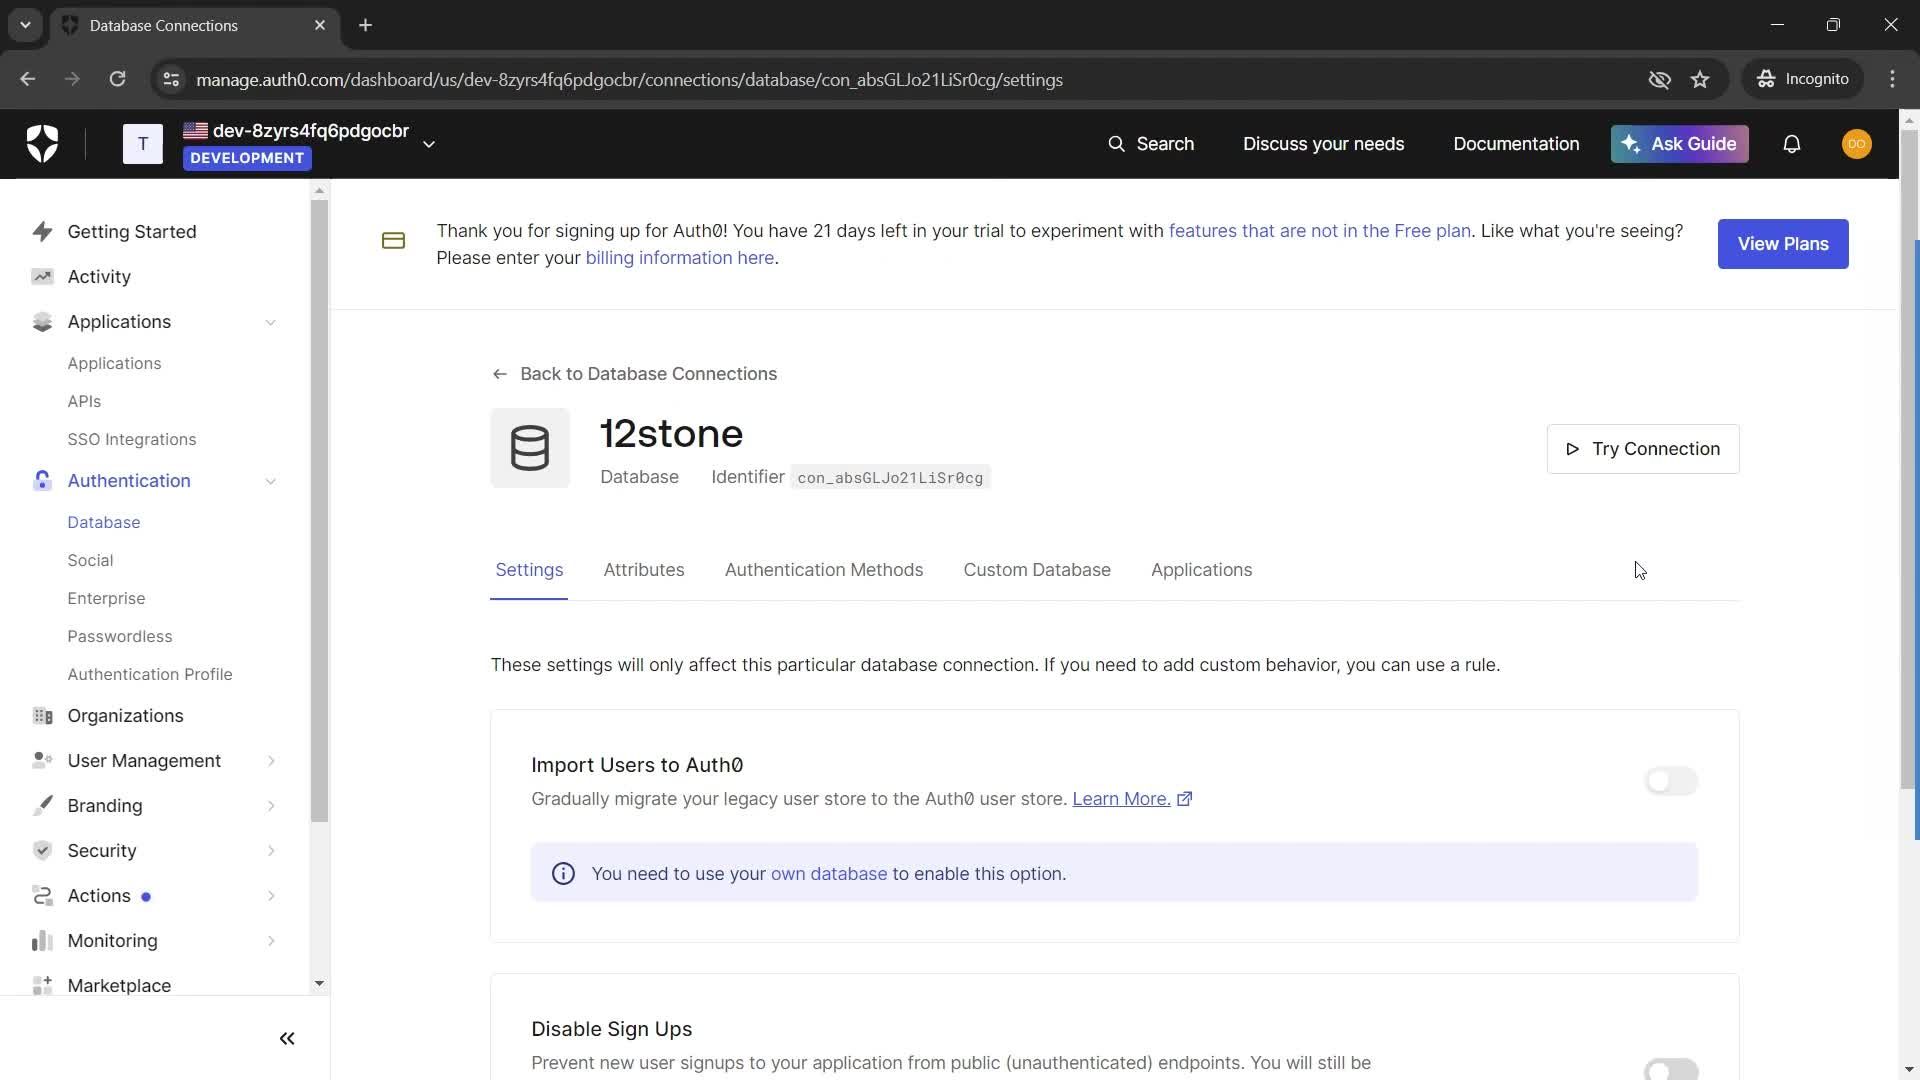Toggle the Disable Sign Ups switch
The width and height of the screenshot is (1920, 1080).
tap(1671, 1069)
